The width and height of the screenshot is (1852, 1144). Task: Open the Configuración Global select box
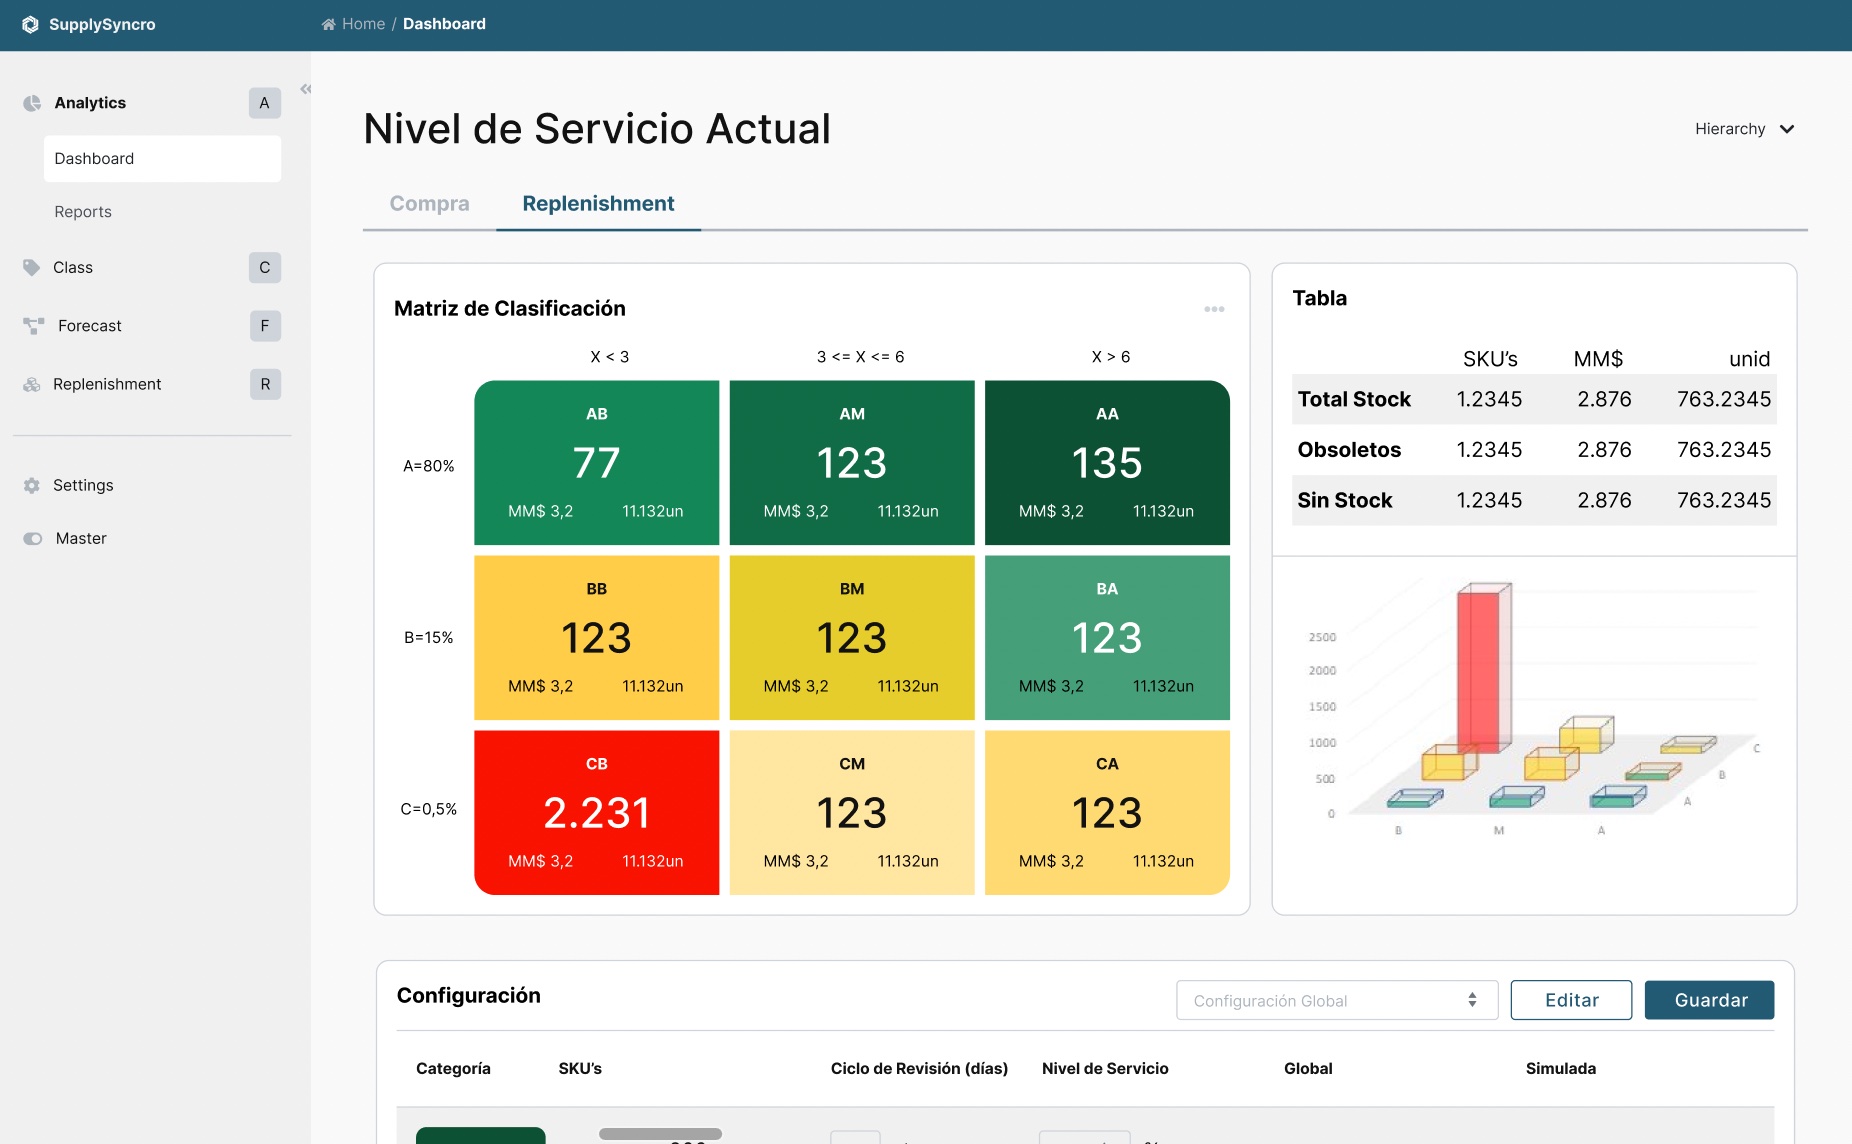pyautogui.click(x=1336, y=1001)
